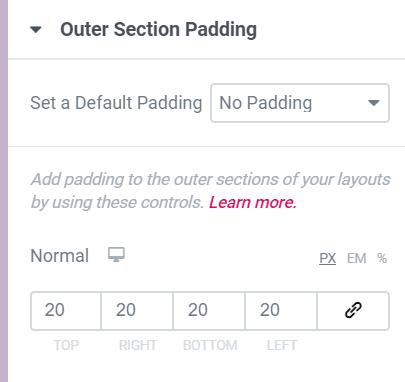Click the dropdown arrow beside No Padding
This screenshot has height=382, width=405.
(374, 103)
